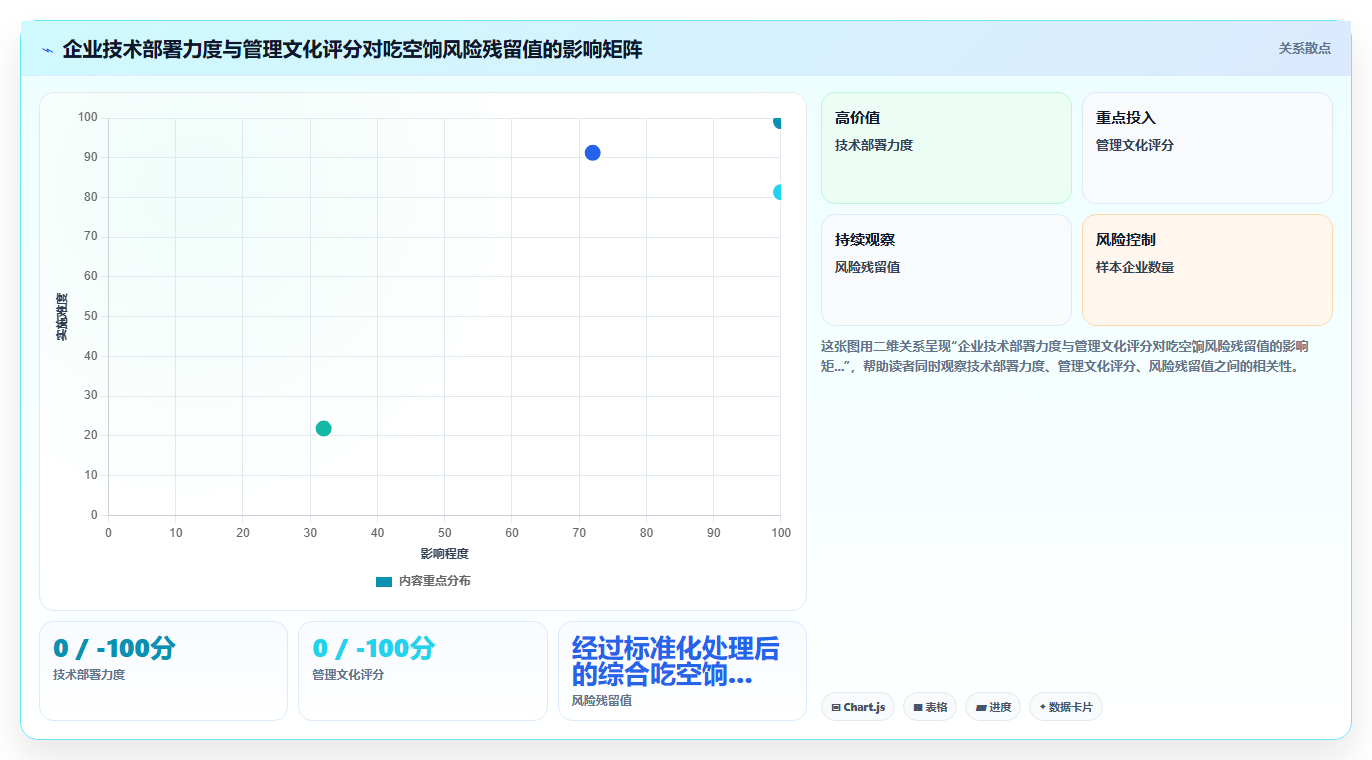This screenshot has width=1372, height=760.
Task: Open the 高价值 quadrant card
Action: point(946,148)
